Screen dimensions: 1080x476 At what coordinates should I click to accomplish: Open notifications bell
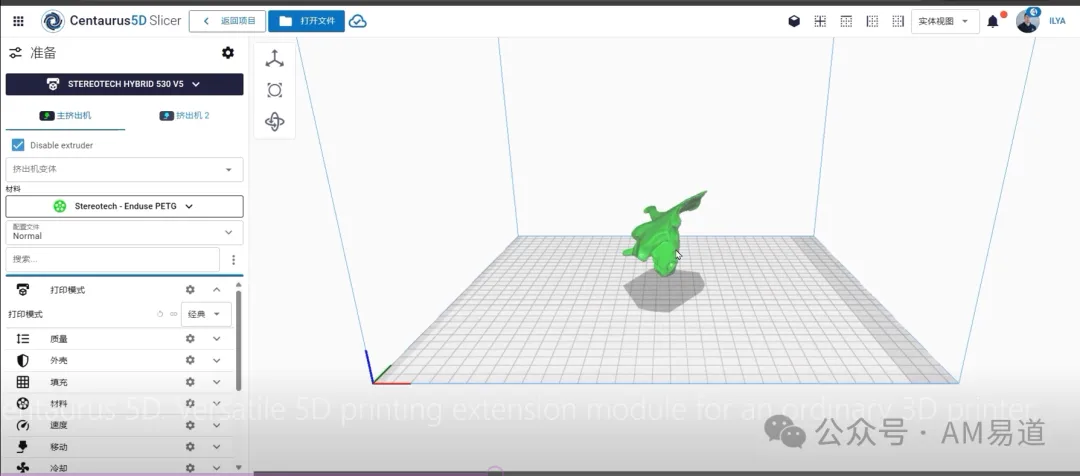coord(993,21)
